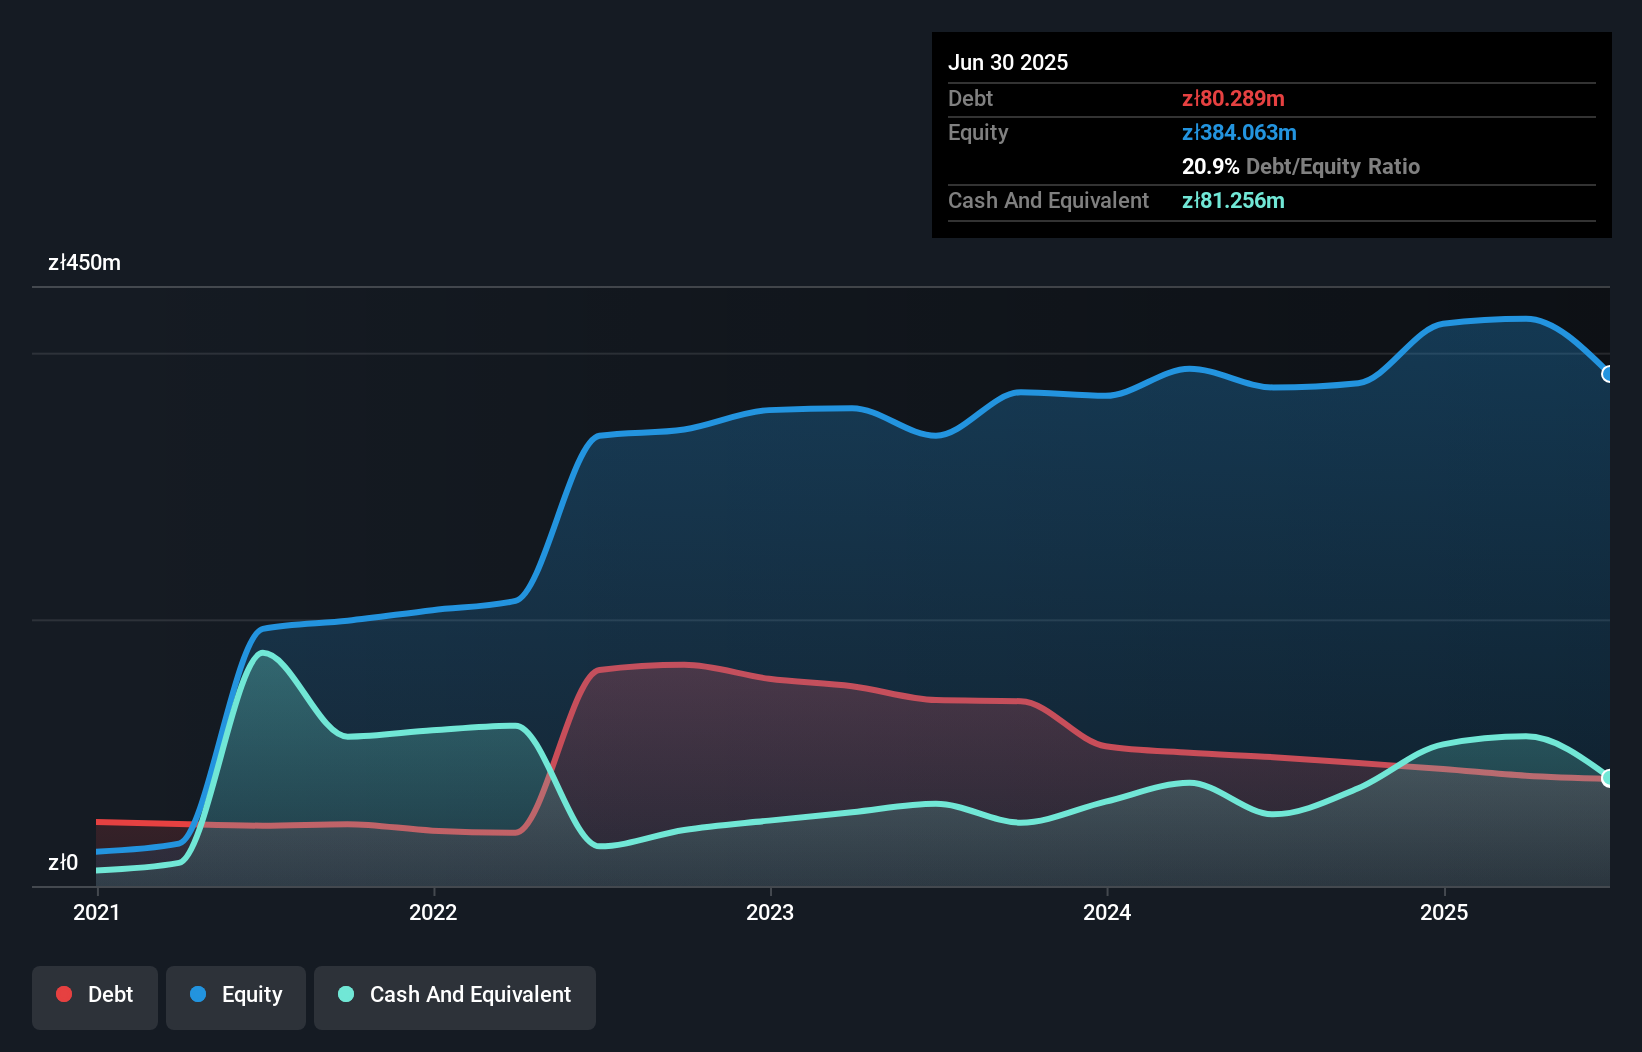Click the Cash value zł81.256m in tooltip
This screenshot has height=1052, width=1642.
pyautogui.click(x=1233, y=200)
